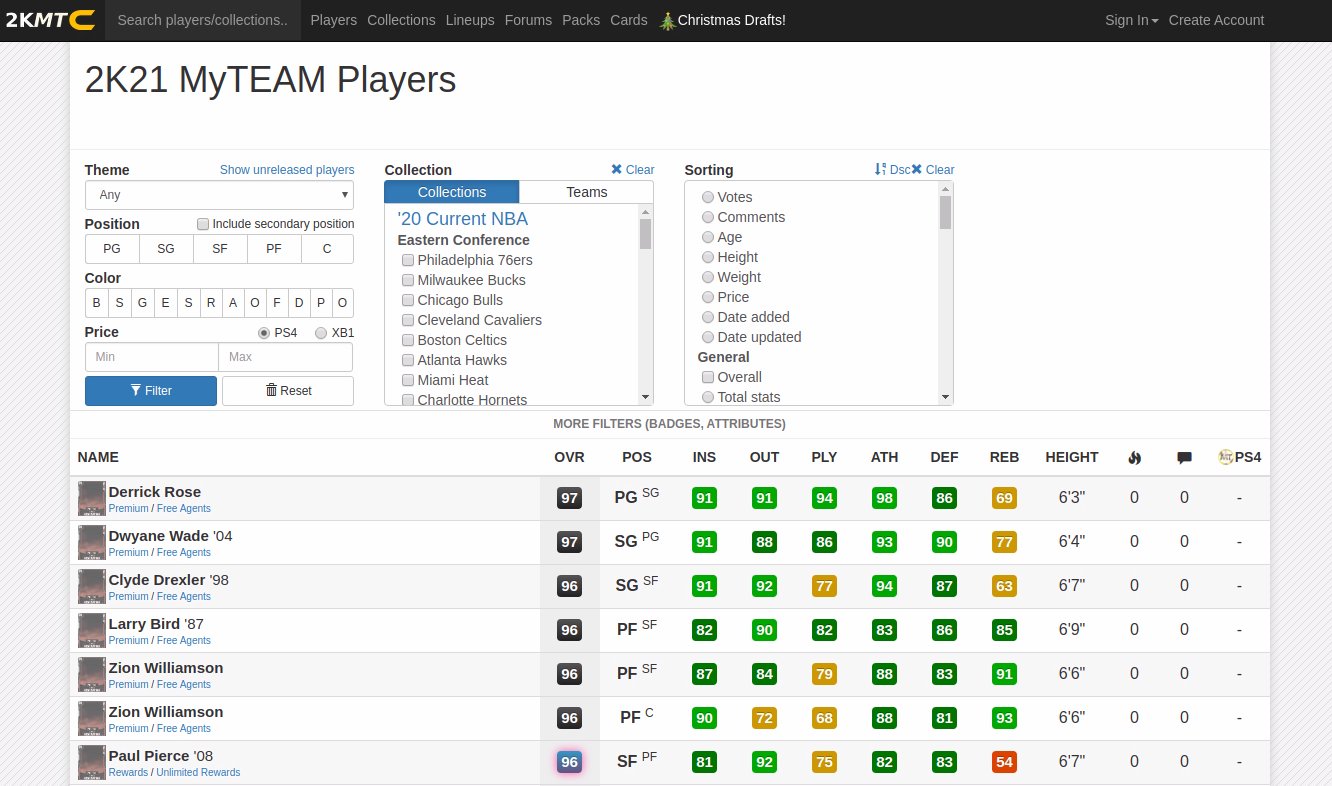Expand More Filters badges attributes section
Screen dimensions: 1332x786
point(669,424)
